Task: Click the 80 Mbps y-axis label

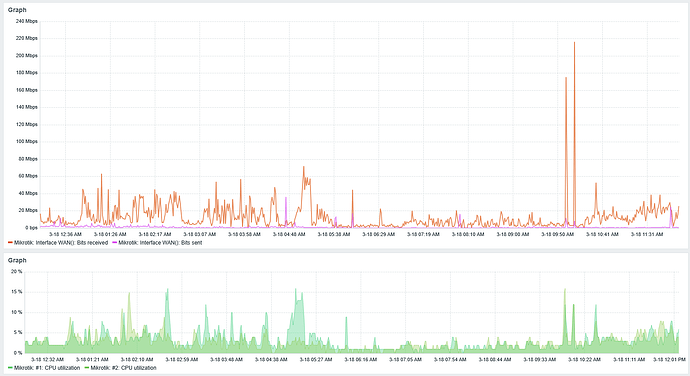Action: tap(28, 159)
